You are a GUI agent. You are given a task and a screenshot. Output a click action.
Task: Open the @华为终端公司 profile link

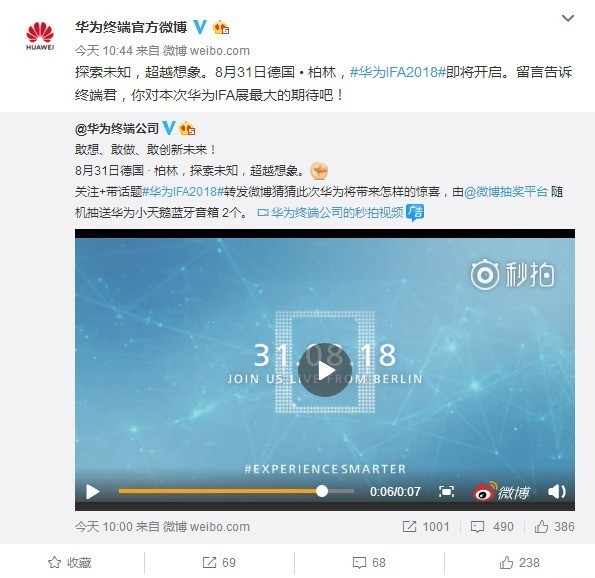(x=117, y=129)
